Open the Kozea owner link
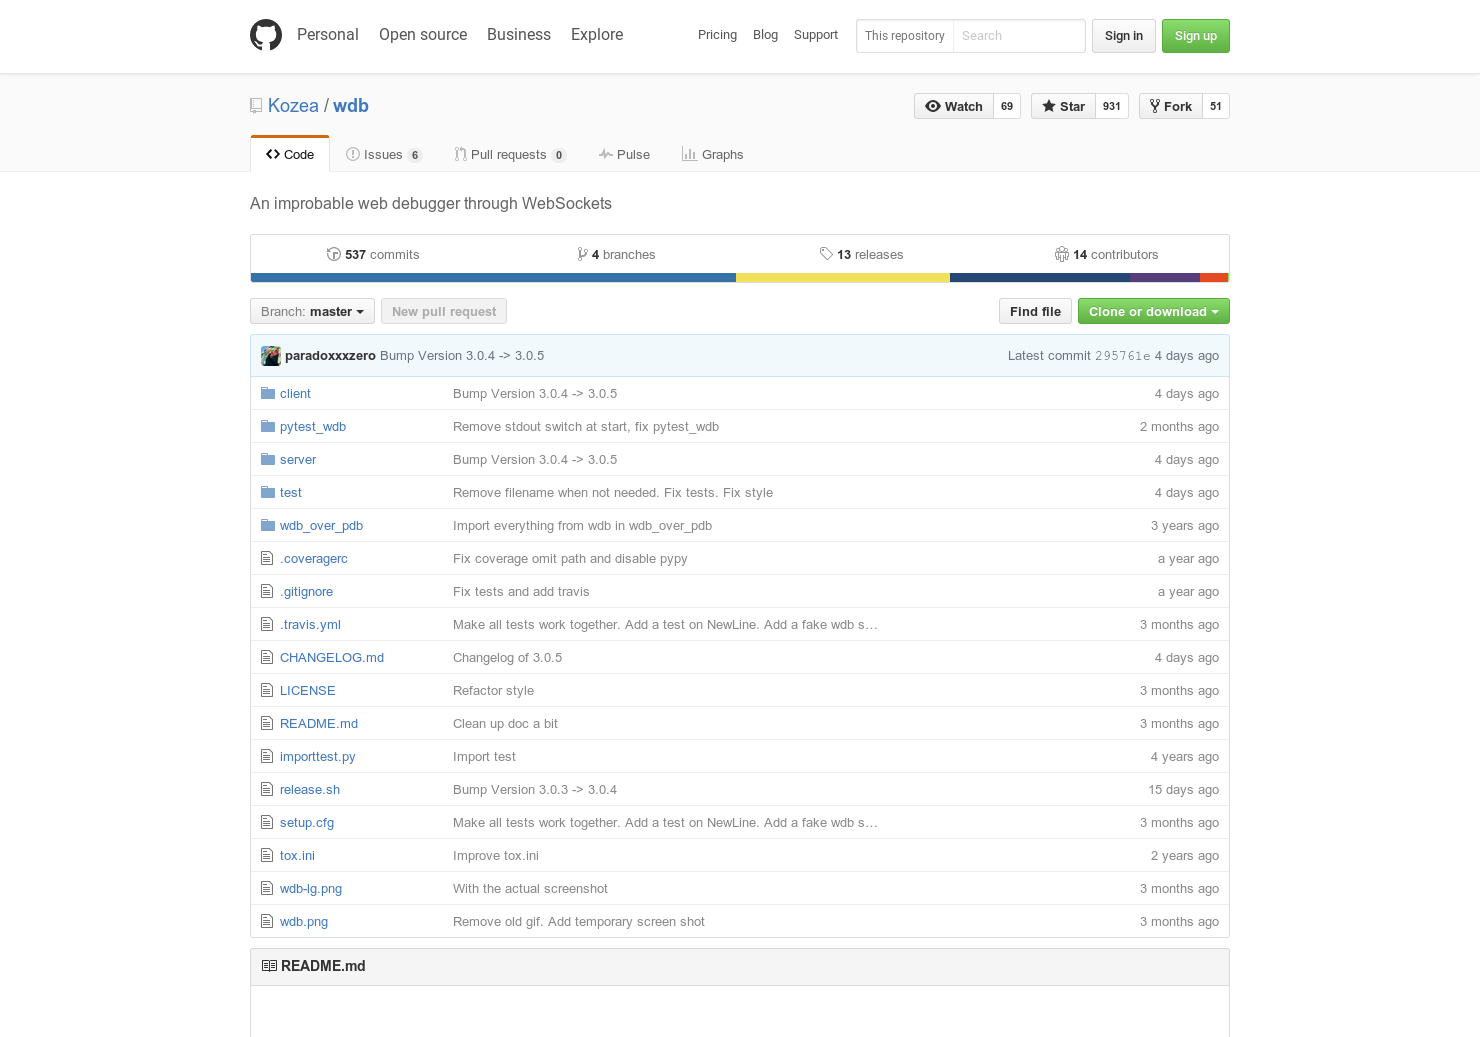 pyautogui.click(x=293, y=106)
